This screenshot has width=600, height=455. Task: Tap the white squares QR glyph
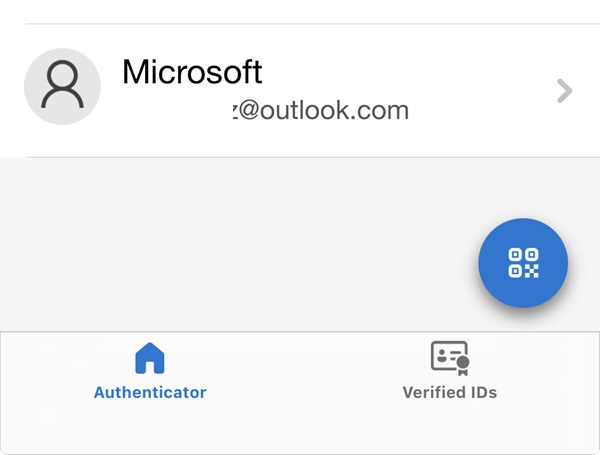(523, 263)
